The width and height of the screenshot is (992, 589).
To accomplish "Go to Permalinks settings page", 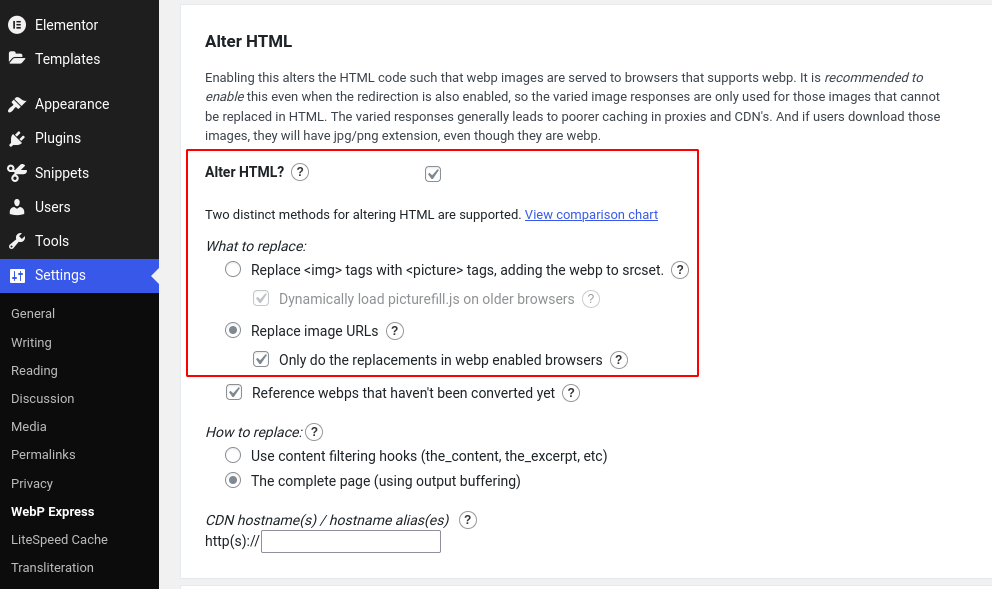I will [43, 454].
